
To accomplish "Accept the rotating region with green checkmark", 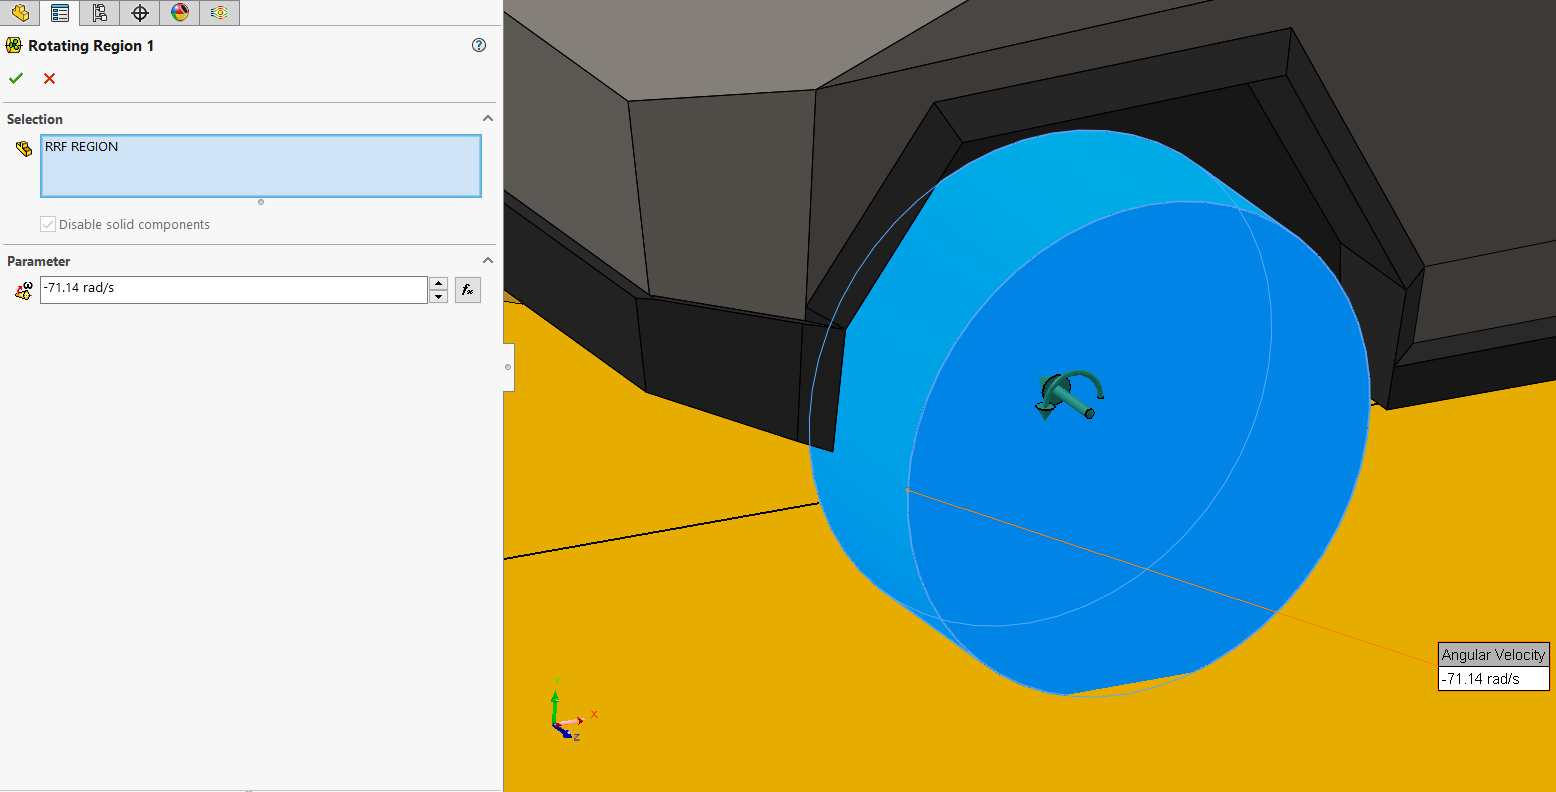I will [x=16, y=78].
